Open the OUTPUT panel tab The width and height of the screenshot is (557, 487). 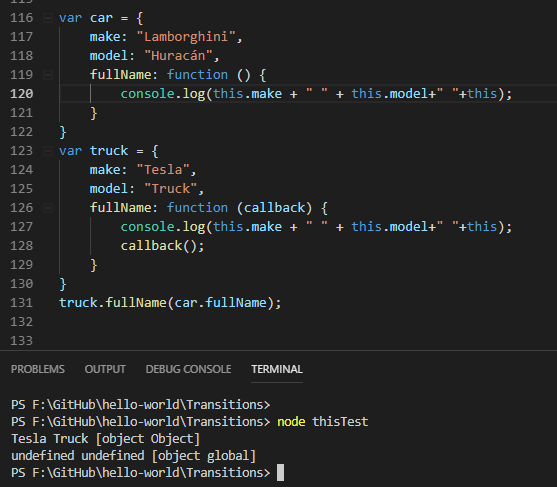point(105,369)
